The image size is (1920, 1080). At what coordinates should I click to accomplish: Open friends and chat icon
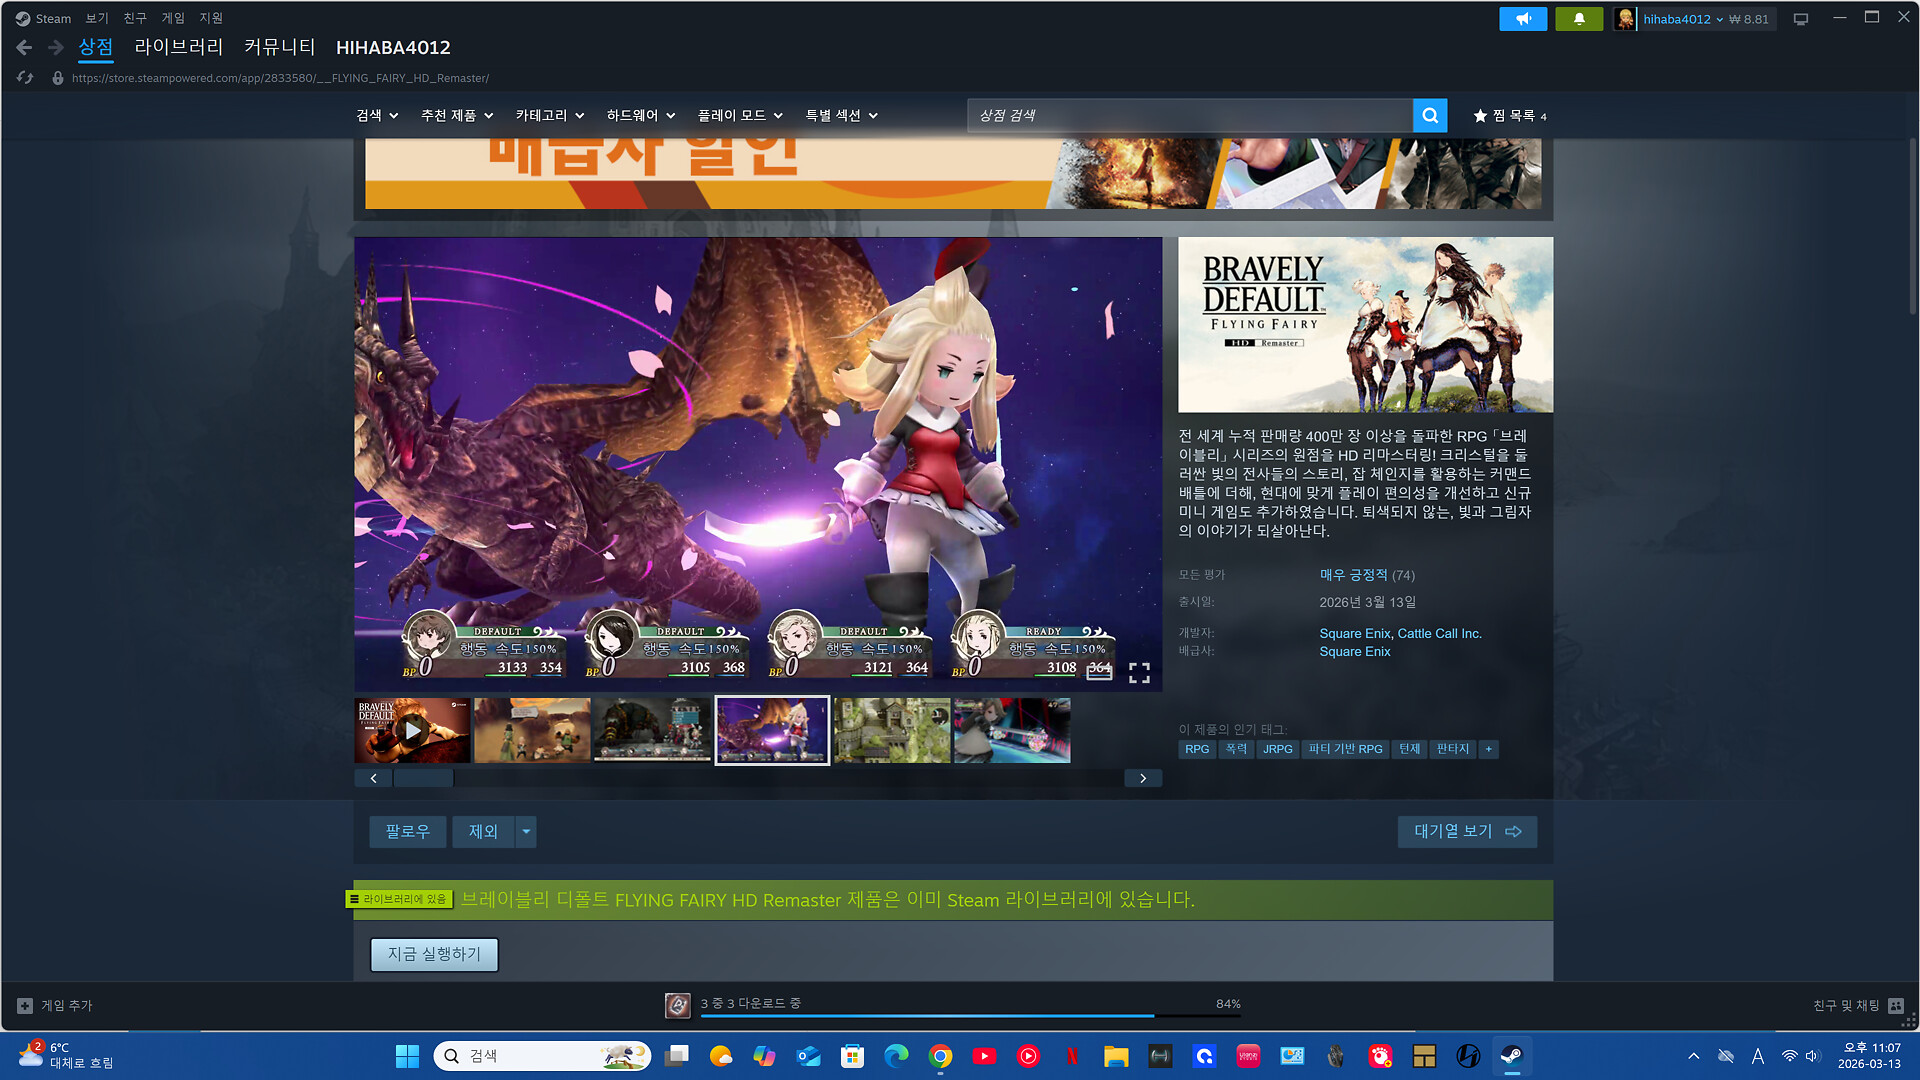pos(1895,1006)
